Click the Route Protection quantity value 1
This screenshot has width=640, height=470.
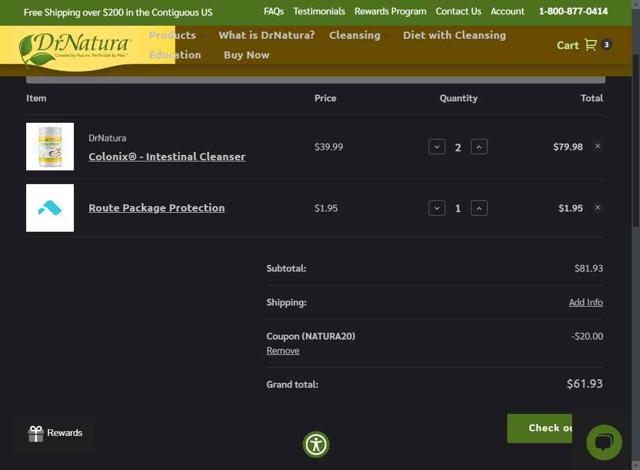(458, 208)
